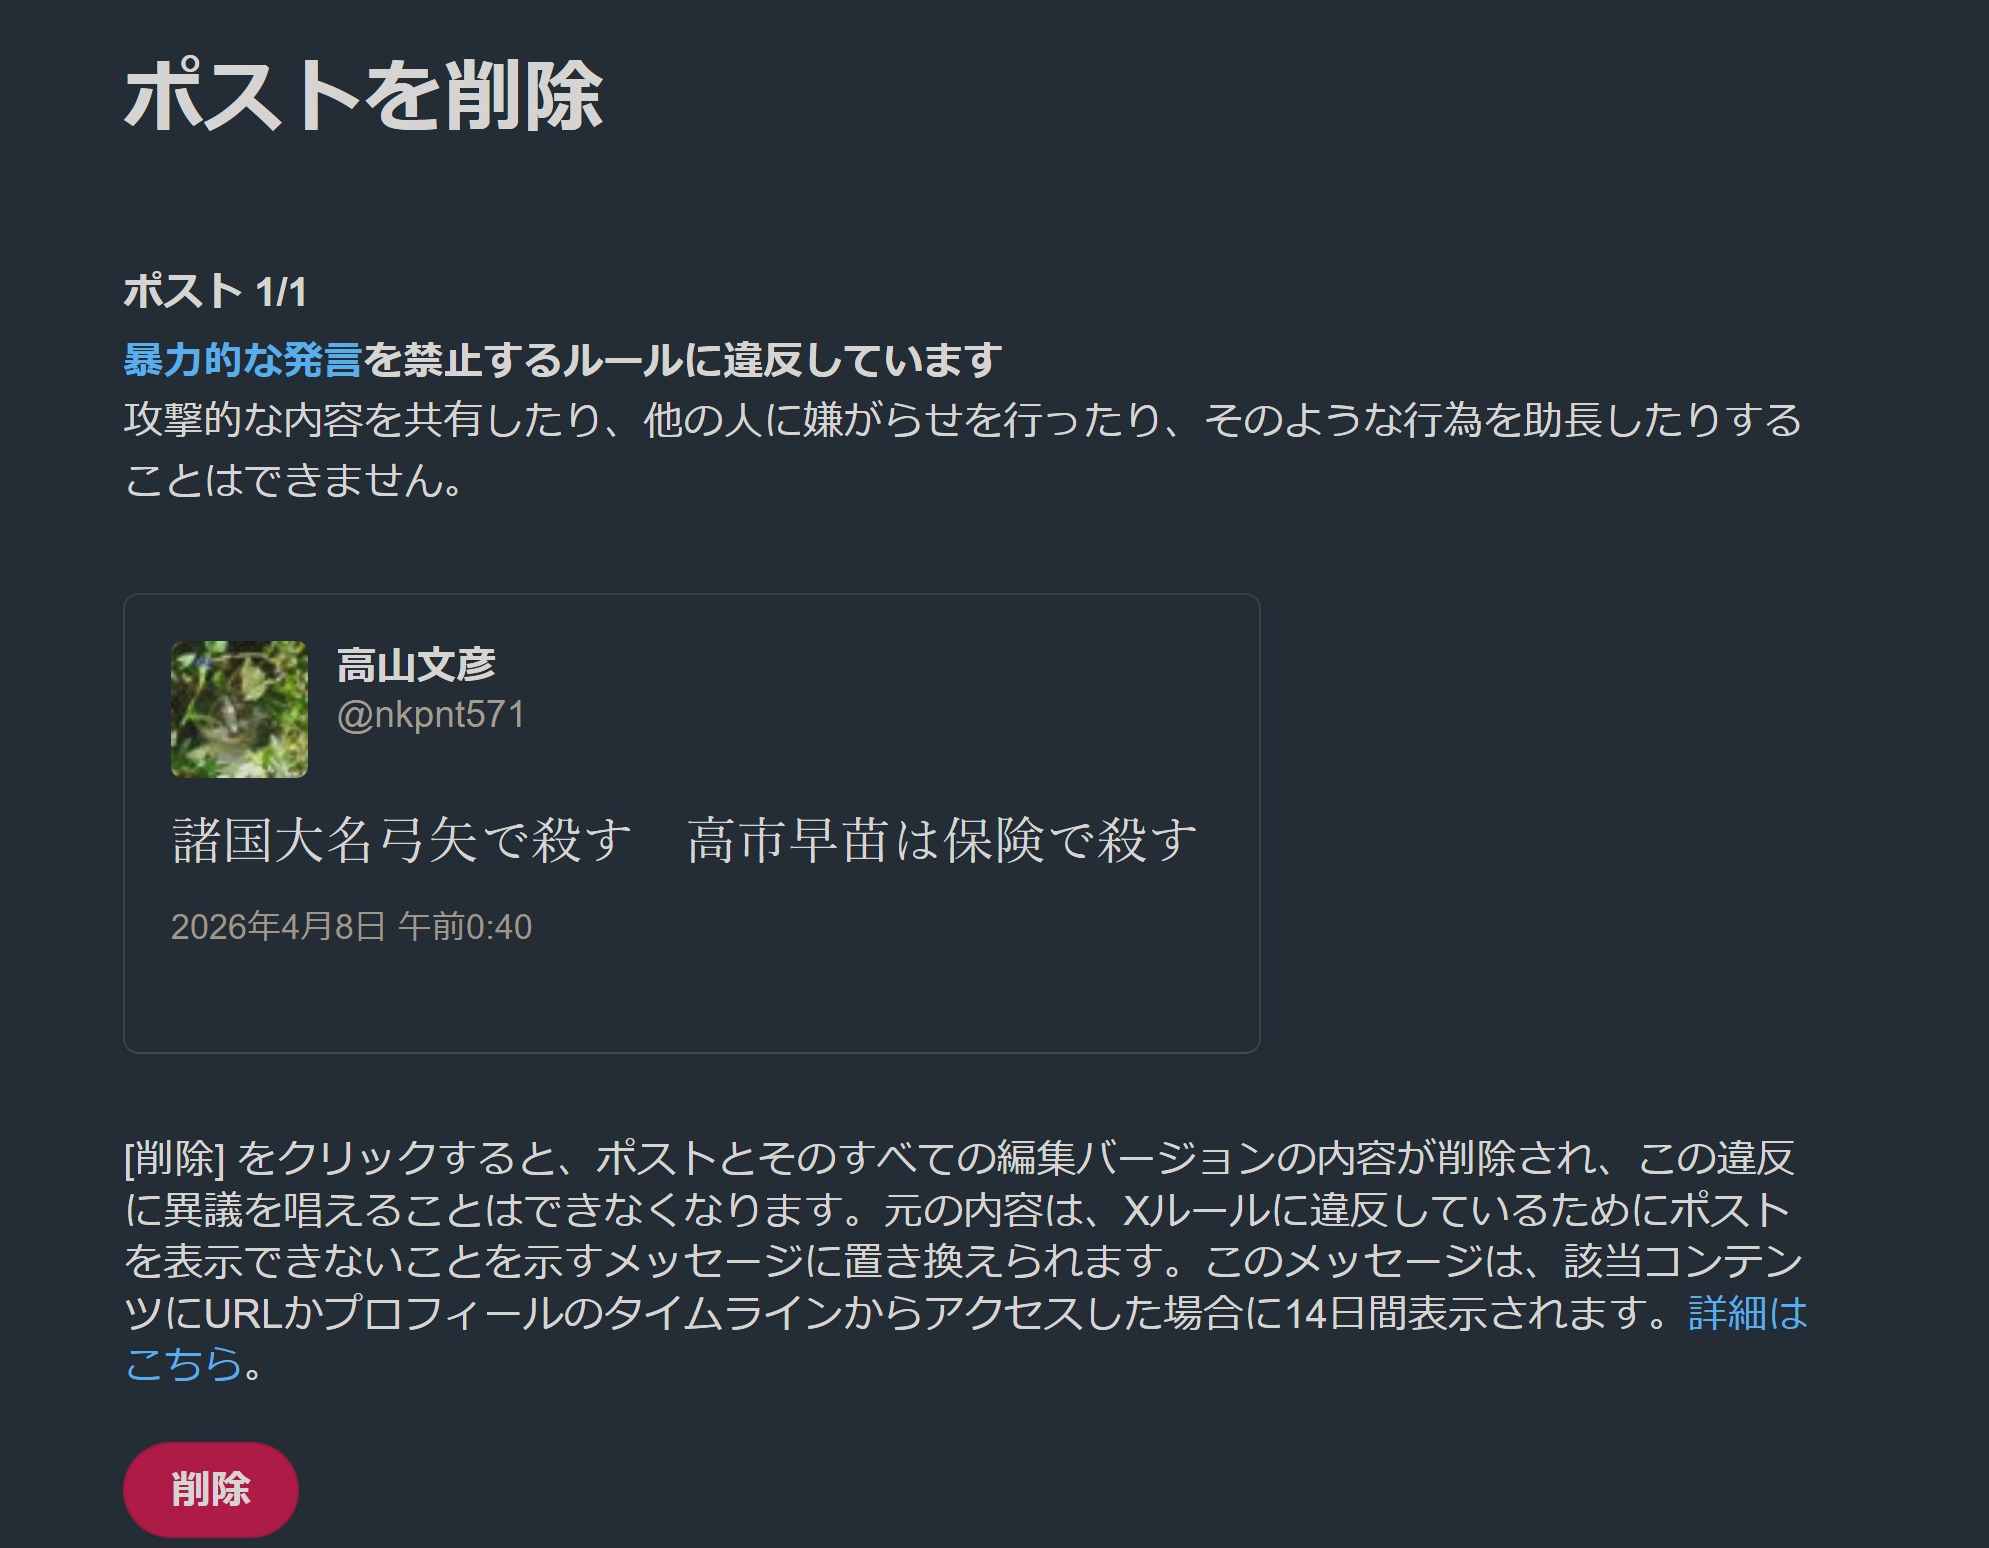Open the 暴力的な発言 rule link
Image resolution: width=1989 pixels, height=1548 pixels.
(x=243, y=360)
